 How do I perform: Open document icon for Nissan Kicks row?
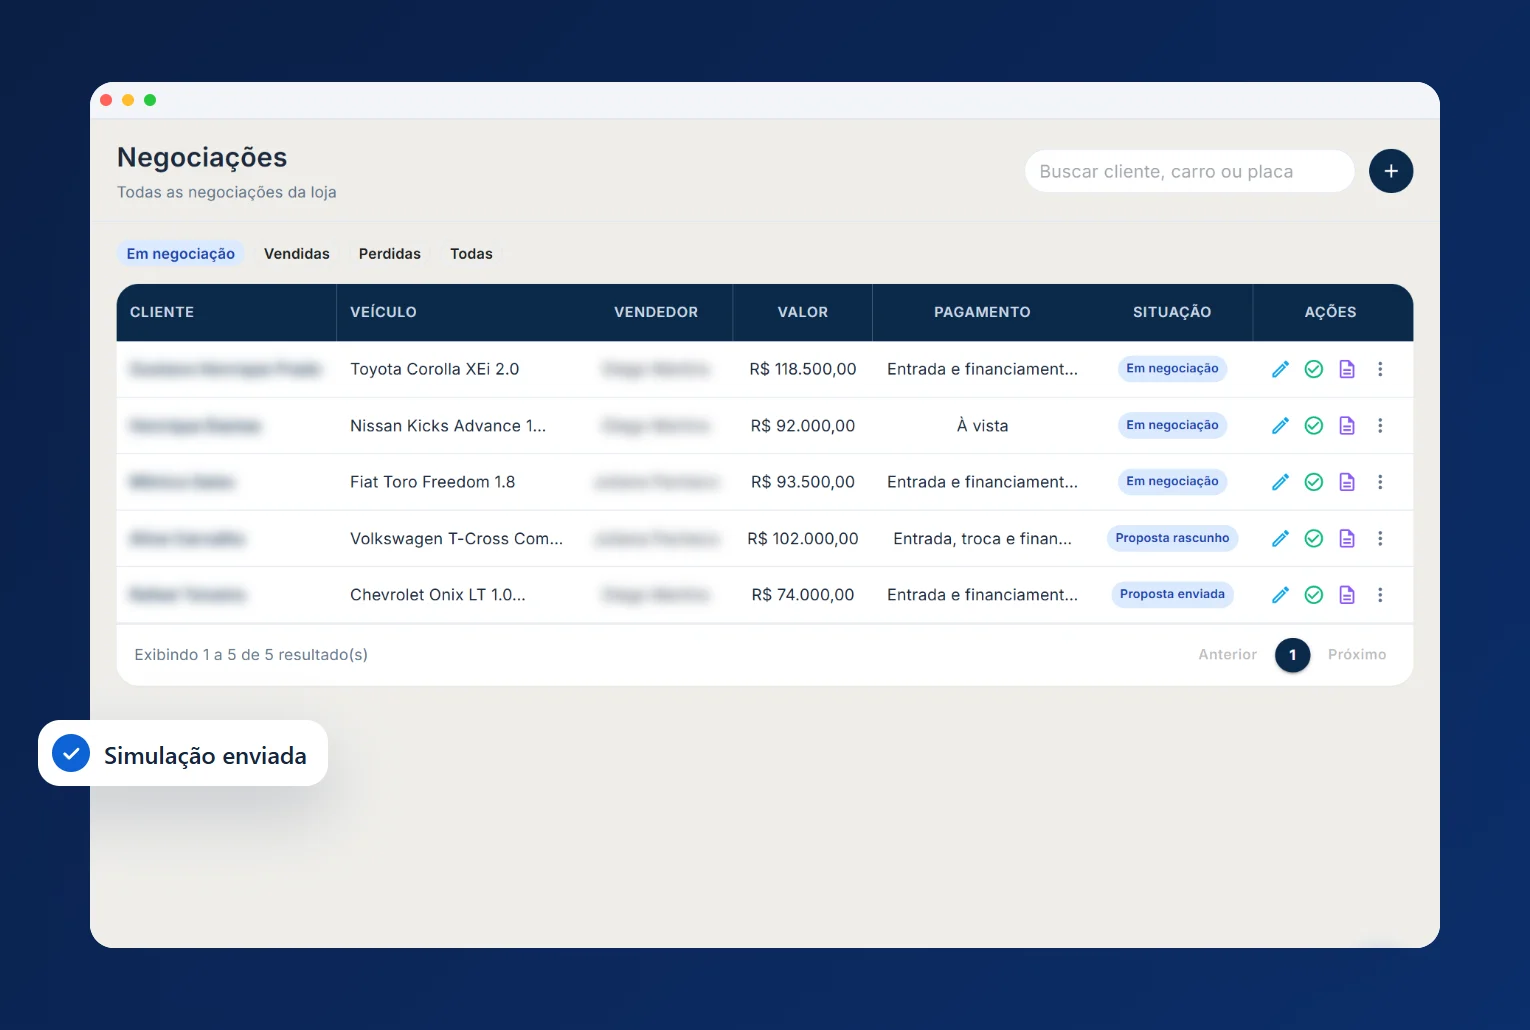1347,426
